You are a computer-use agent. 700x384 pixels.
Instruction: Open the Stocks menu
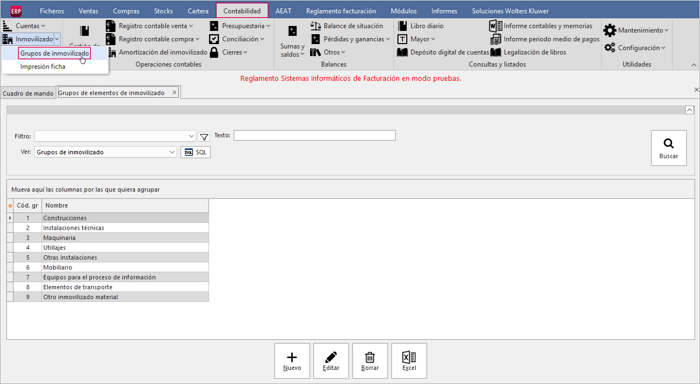[163, 11]
